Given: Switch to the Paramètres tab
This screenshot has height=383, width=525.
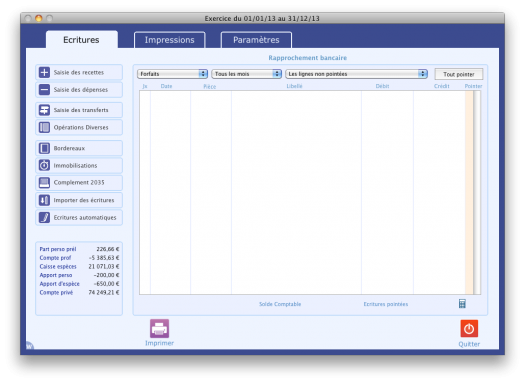Looking at the screenshot, I should 256,40.
